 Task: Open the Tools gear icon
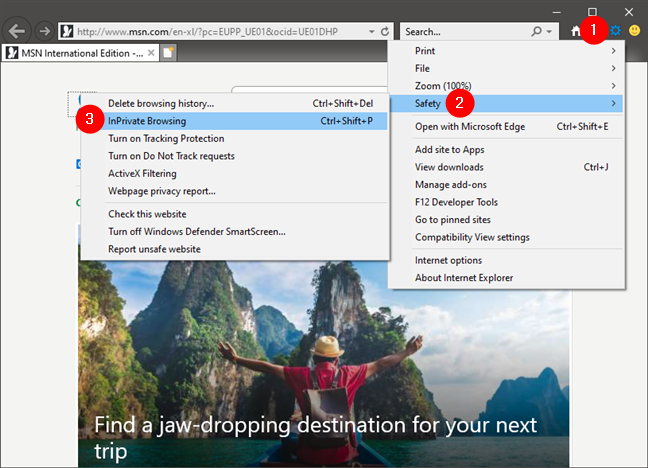(x=615, y=31)
